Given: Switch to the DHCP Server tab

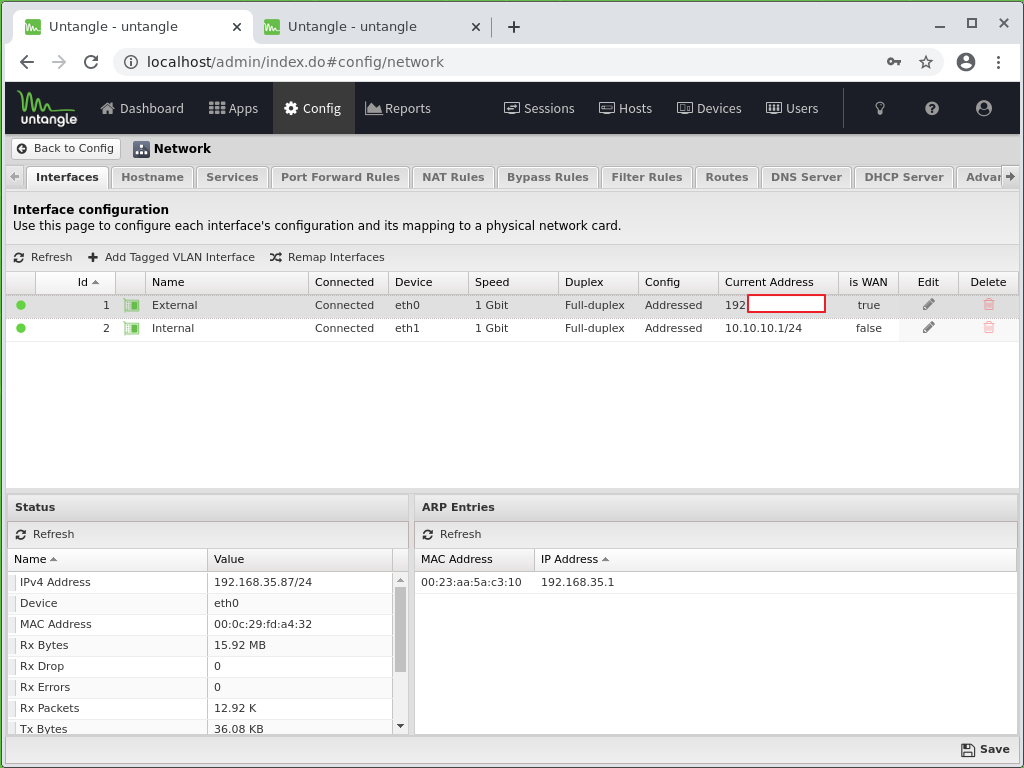Looking at the screenshot, I should coord(904,177).
